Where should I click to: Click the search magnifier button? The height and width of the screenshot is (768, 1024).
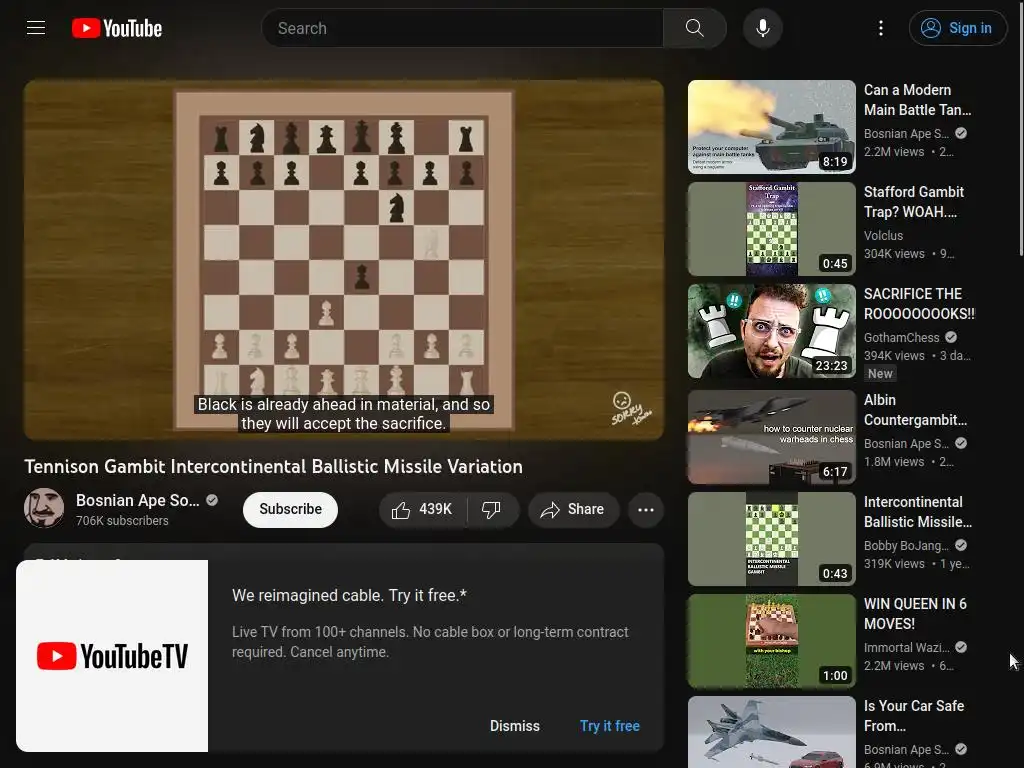coord(695,28)
